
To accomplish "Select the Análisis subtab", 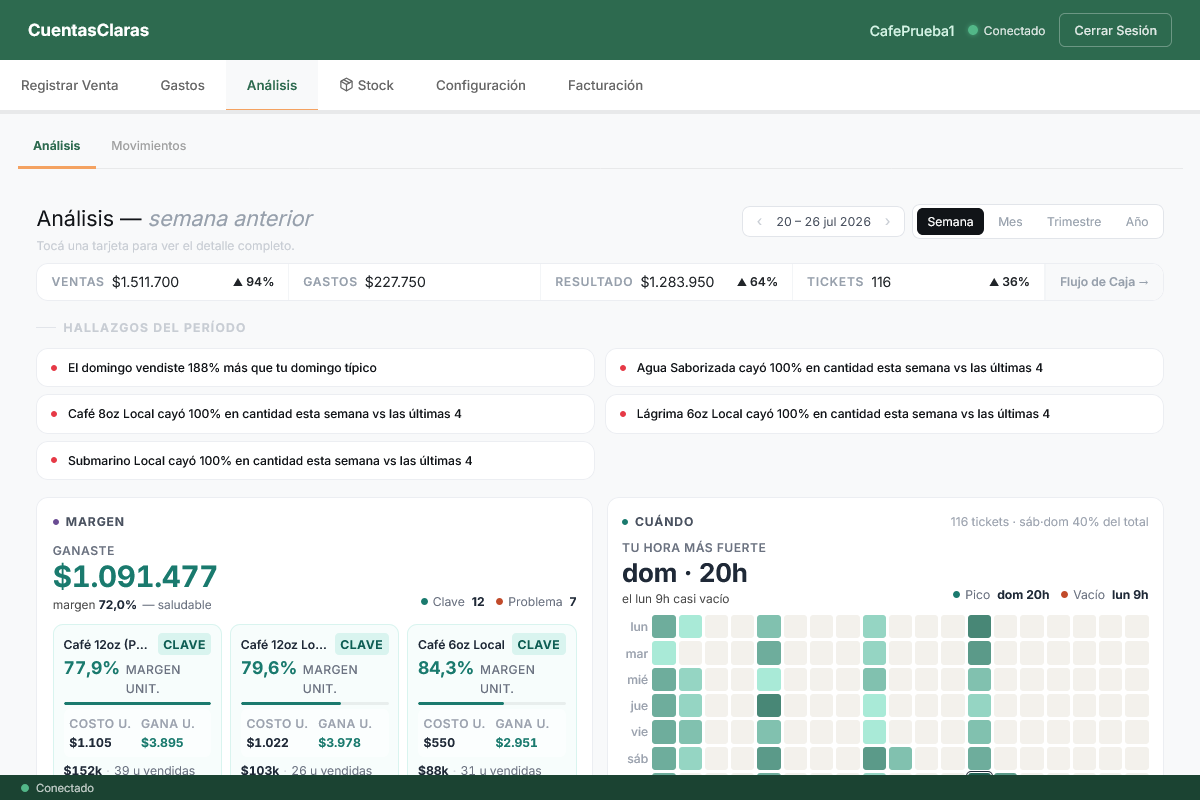I will 57,146.
